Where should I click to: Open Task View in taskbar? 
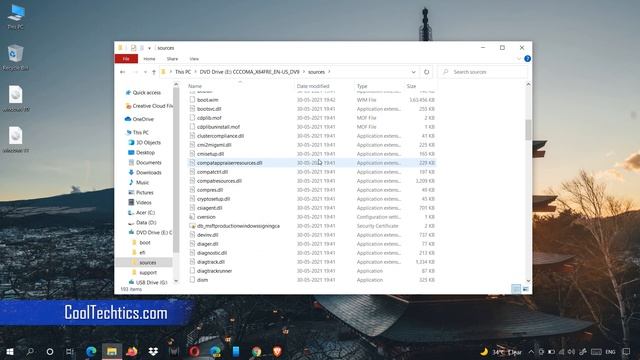pyautogui.click(x=70, y=351)
